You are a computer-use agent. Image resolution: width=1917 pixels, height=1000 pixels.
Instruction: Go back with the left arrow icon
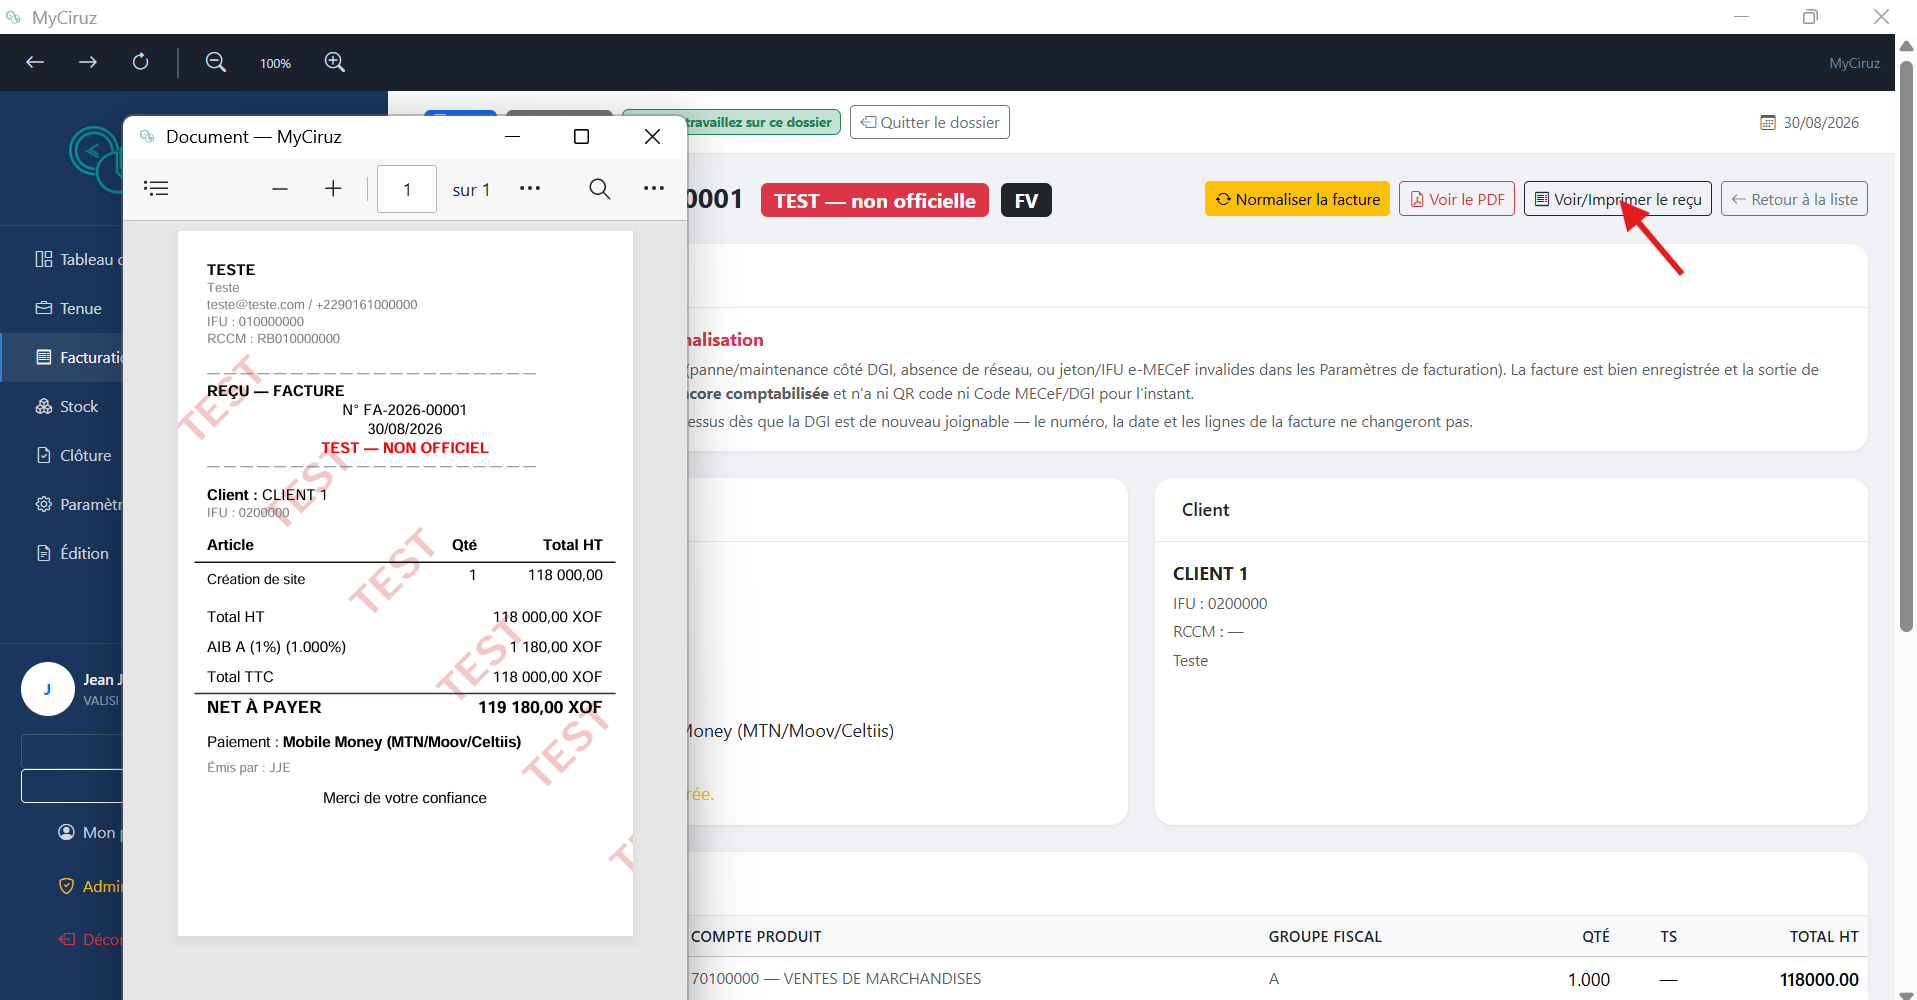35,62
